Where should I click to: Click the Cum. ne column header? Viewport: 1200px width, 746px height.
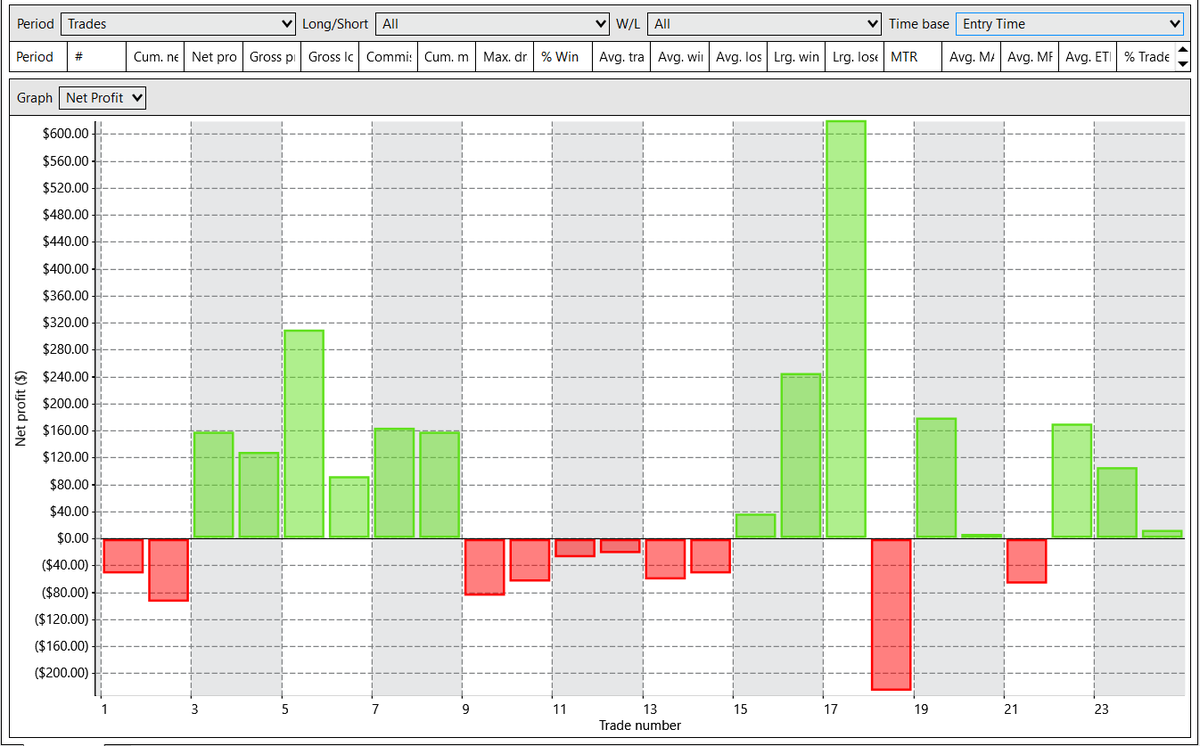[x=155, y=57]
